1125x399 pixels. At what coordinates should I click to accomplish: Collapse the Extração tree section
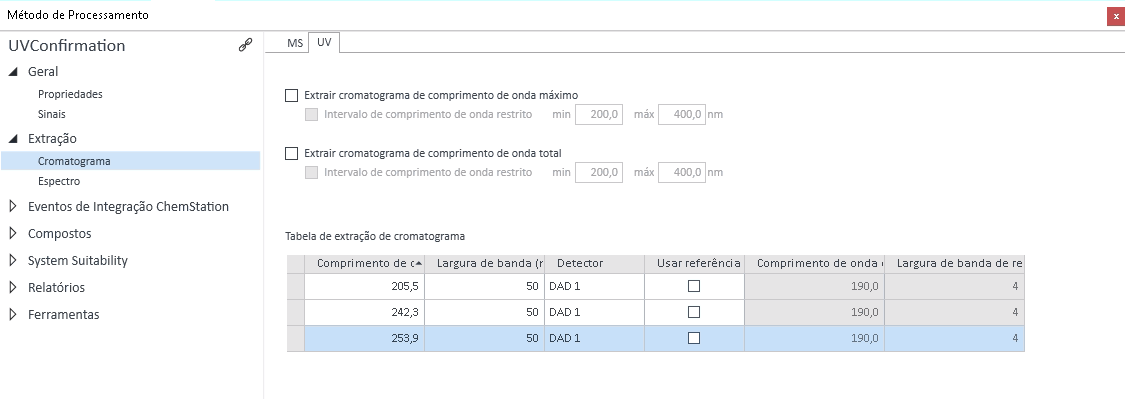coord(12,139)
